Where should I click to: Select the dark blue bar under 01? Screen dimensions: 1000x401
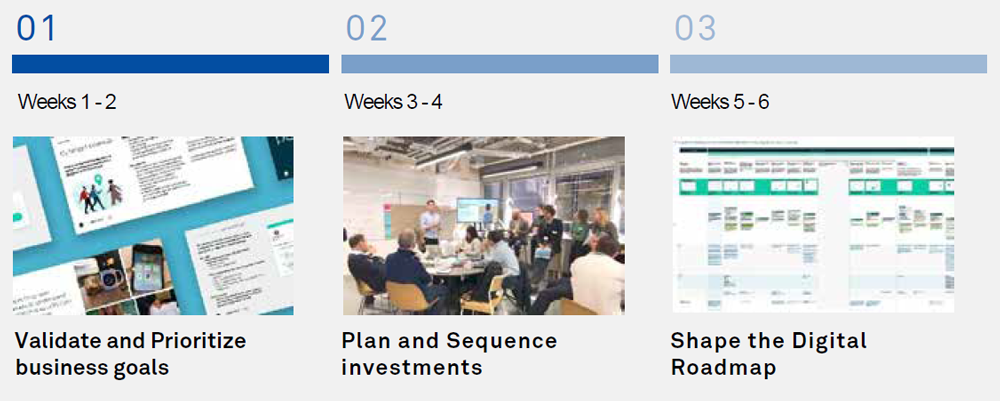pyautogui.click(x=170, y=64)
